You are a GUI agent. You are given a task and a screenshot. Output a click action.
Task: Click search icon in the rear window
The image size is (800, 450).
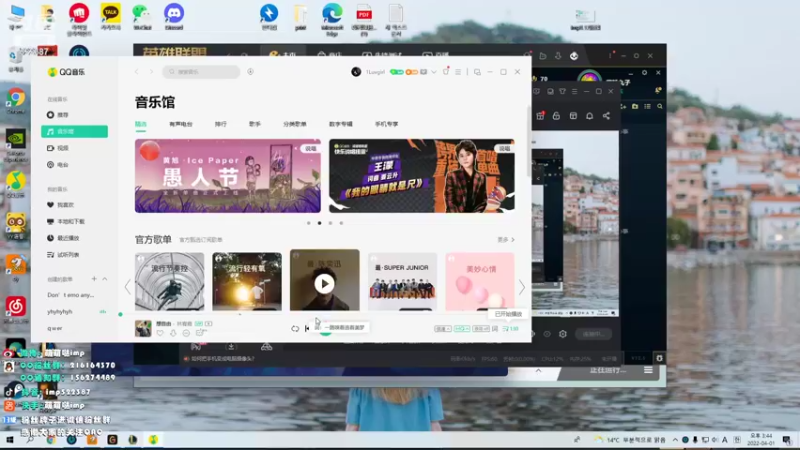tap(660, 107)
